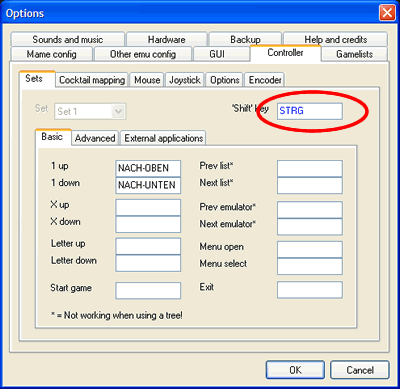The image size is (400, 389).
Task: Click the Prev emulator input field
Action: [x=310, y=210]
